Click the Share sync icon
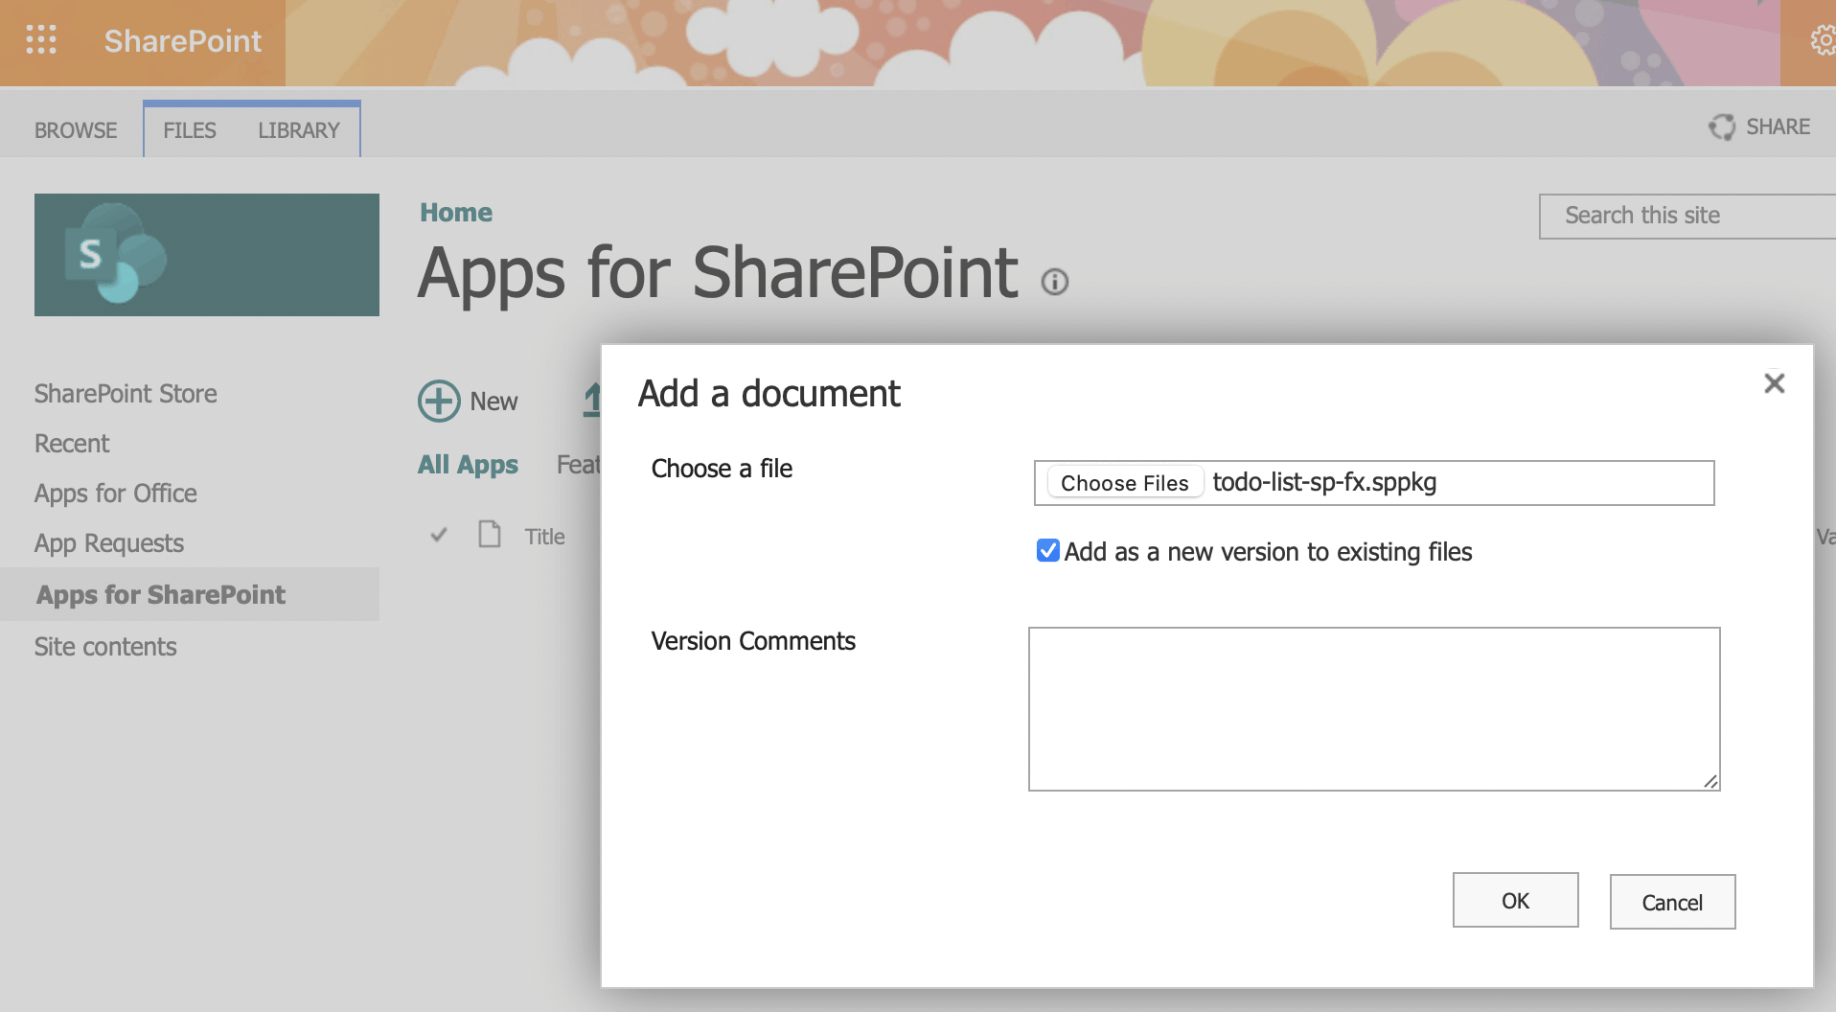 tap(1721, 127)
